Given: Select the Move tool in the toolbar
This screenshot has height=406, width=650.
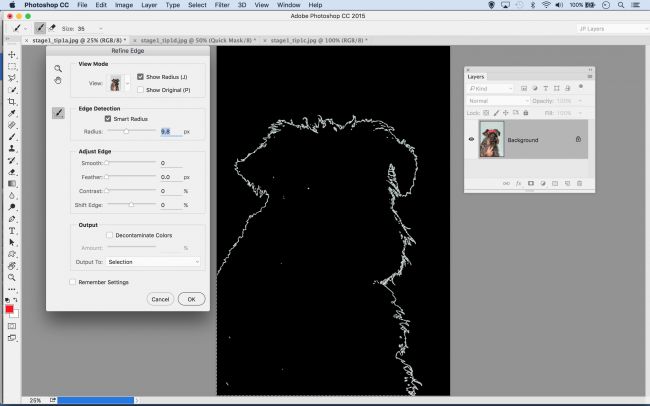Looking at the screenshot, I should pos(12,54).
